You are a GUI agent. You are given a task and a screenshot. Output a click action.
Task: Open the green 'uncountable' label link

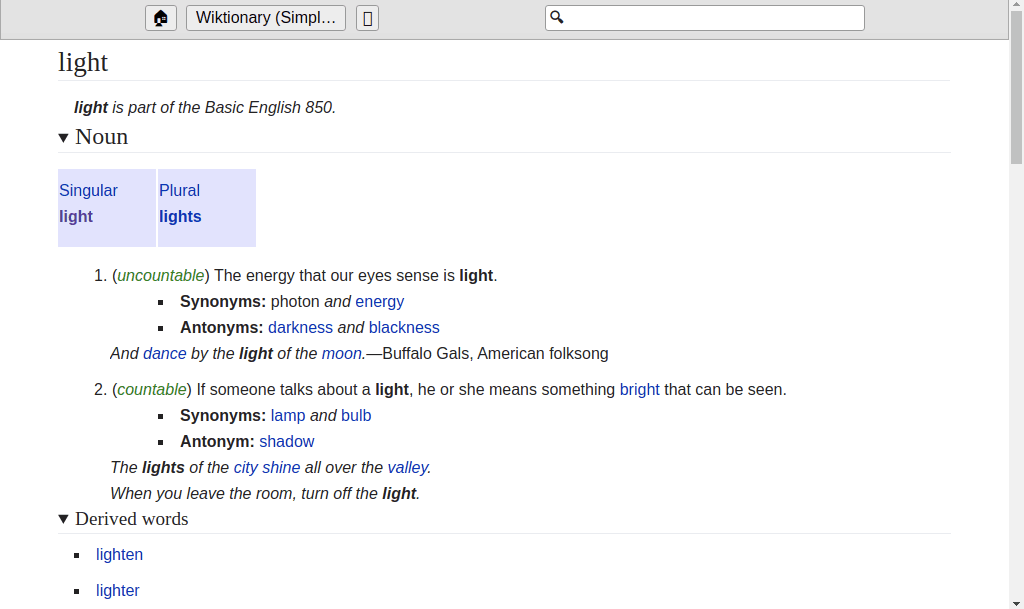point(160,275)
